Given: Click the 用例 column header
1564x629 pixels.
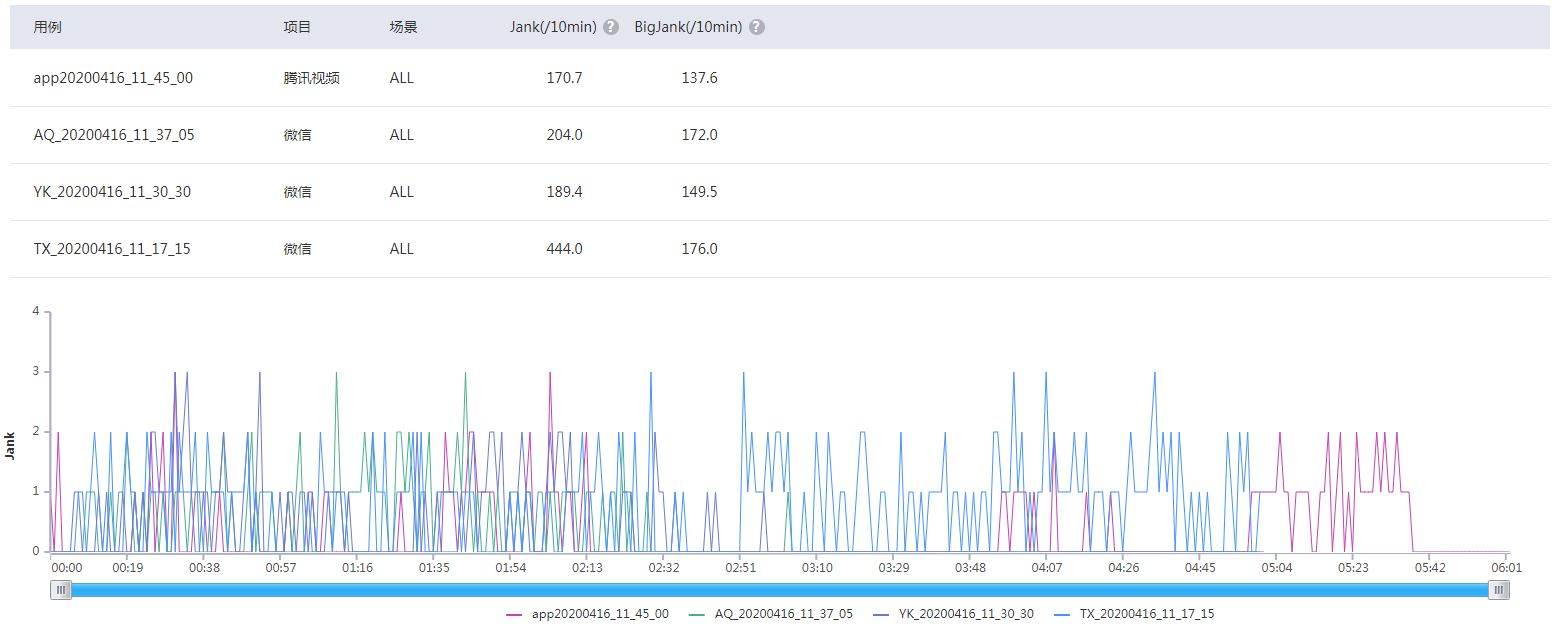Looking at the screenshot, I should 47,27.
